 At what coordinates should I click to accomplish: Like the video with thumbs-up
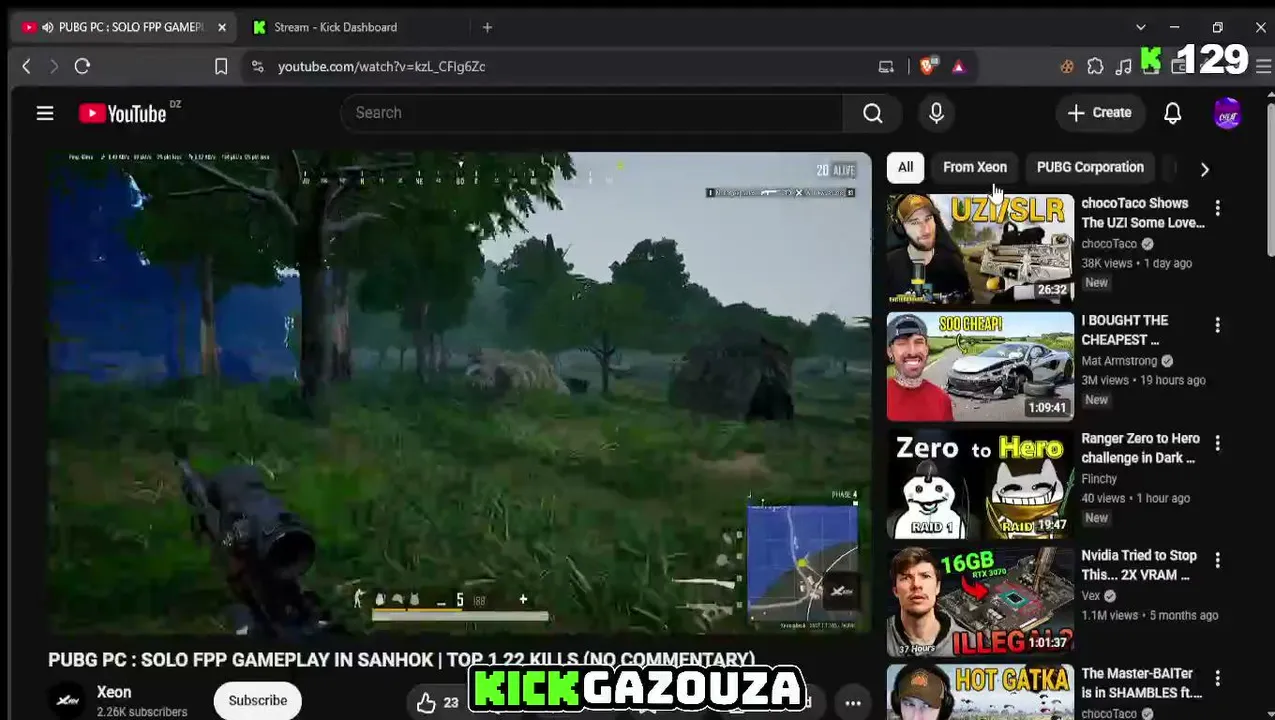pos(427,702)
